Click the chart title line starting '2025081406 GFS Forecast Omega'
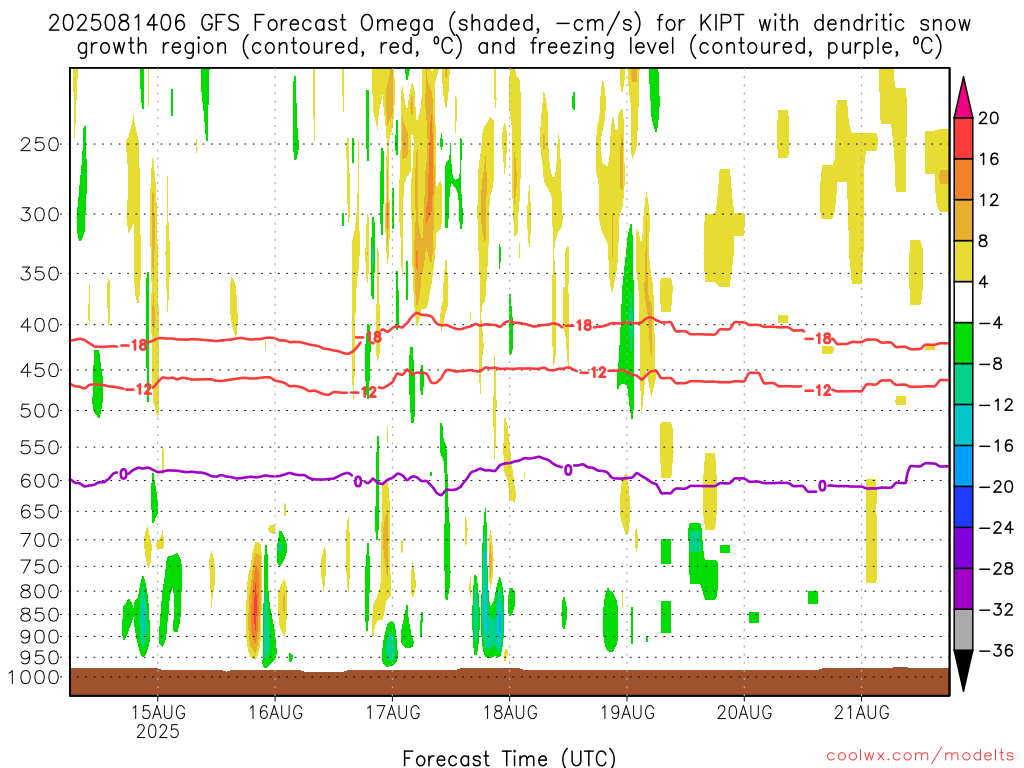This screenshot has height=768, width=1024. click(509, 24)
